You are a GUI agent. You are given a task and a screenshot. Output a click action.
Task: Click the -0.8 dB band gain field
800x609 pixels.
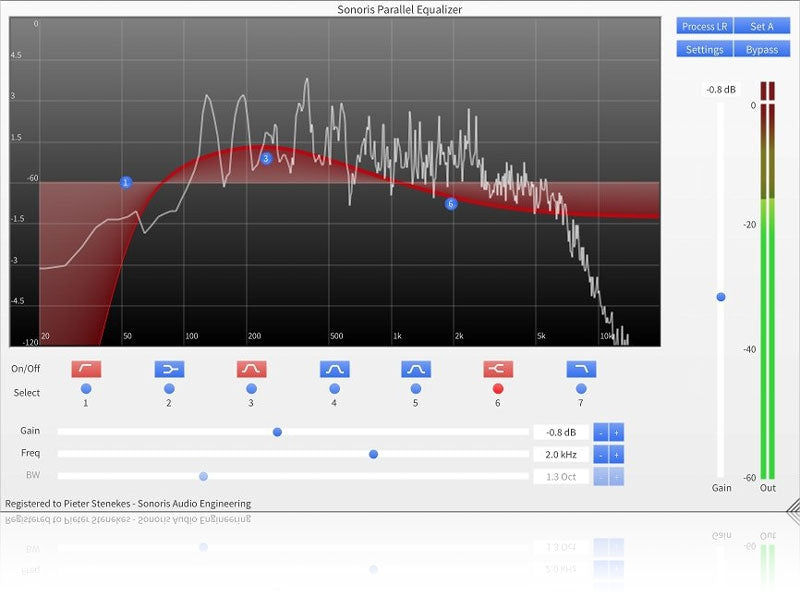(561, 433)
